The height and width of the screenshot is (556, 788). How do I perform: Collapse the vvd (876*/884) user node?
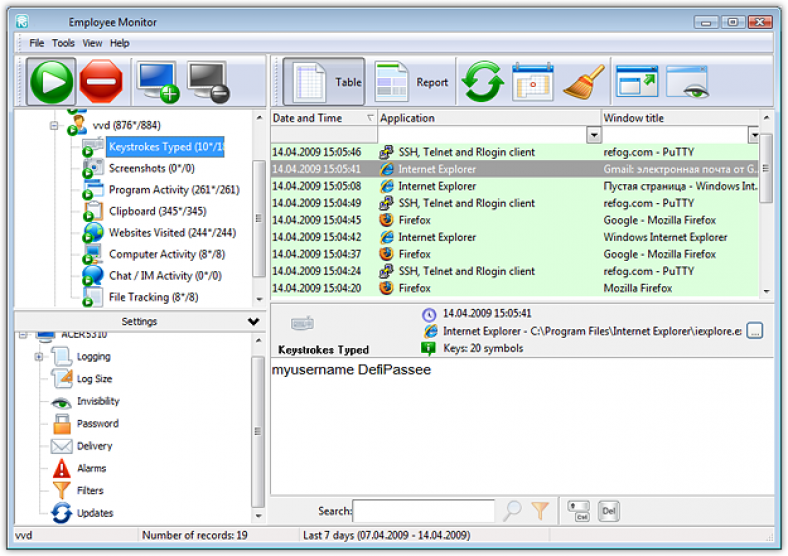click(54, 125)
